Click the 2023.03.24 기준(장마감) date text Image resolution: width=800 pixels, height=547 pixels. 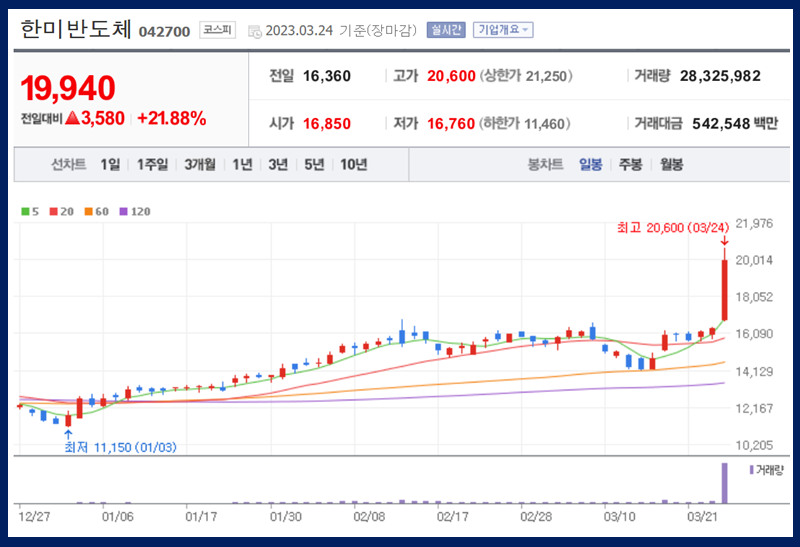[341, 31]
